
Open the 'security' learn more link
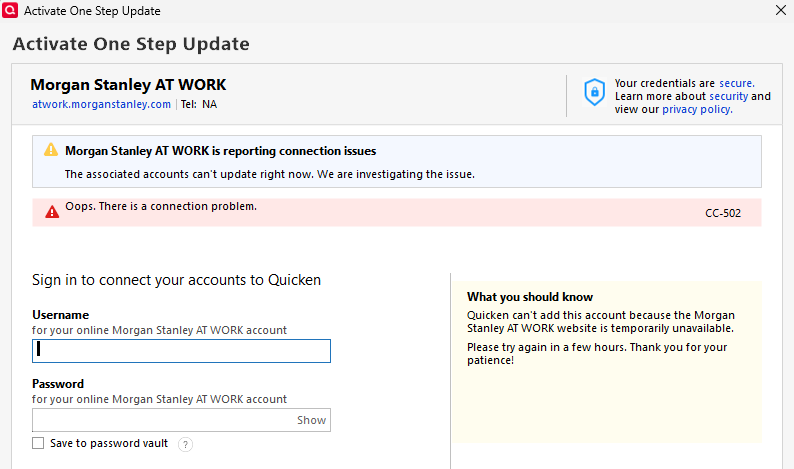(x=729, y=96)
